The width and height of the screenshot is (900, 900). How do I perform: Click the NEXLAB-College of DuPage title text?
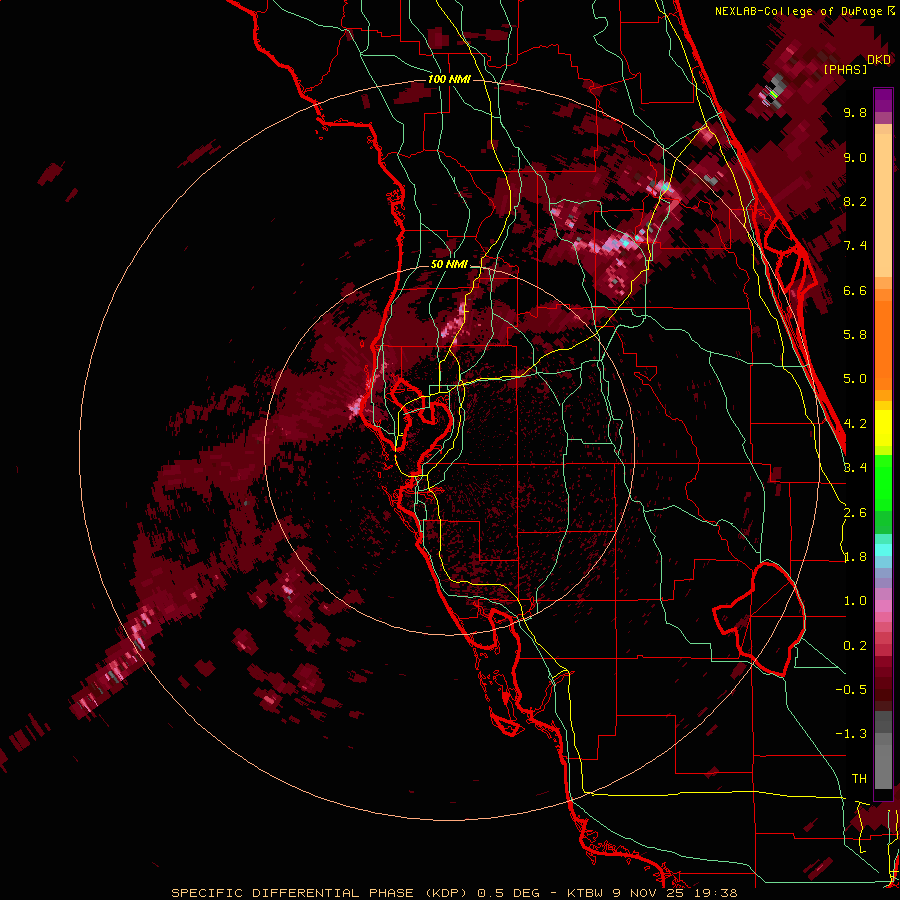pos(798,11)
